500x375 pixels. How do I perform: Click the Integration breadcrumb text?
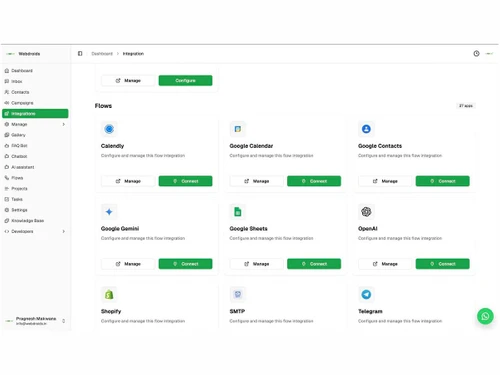tap(133, 54)
